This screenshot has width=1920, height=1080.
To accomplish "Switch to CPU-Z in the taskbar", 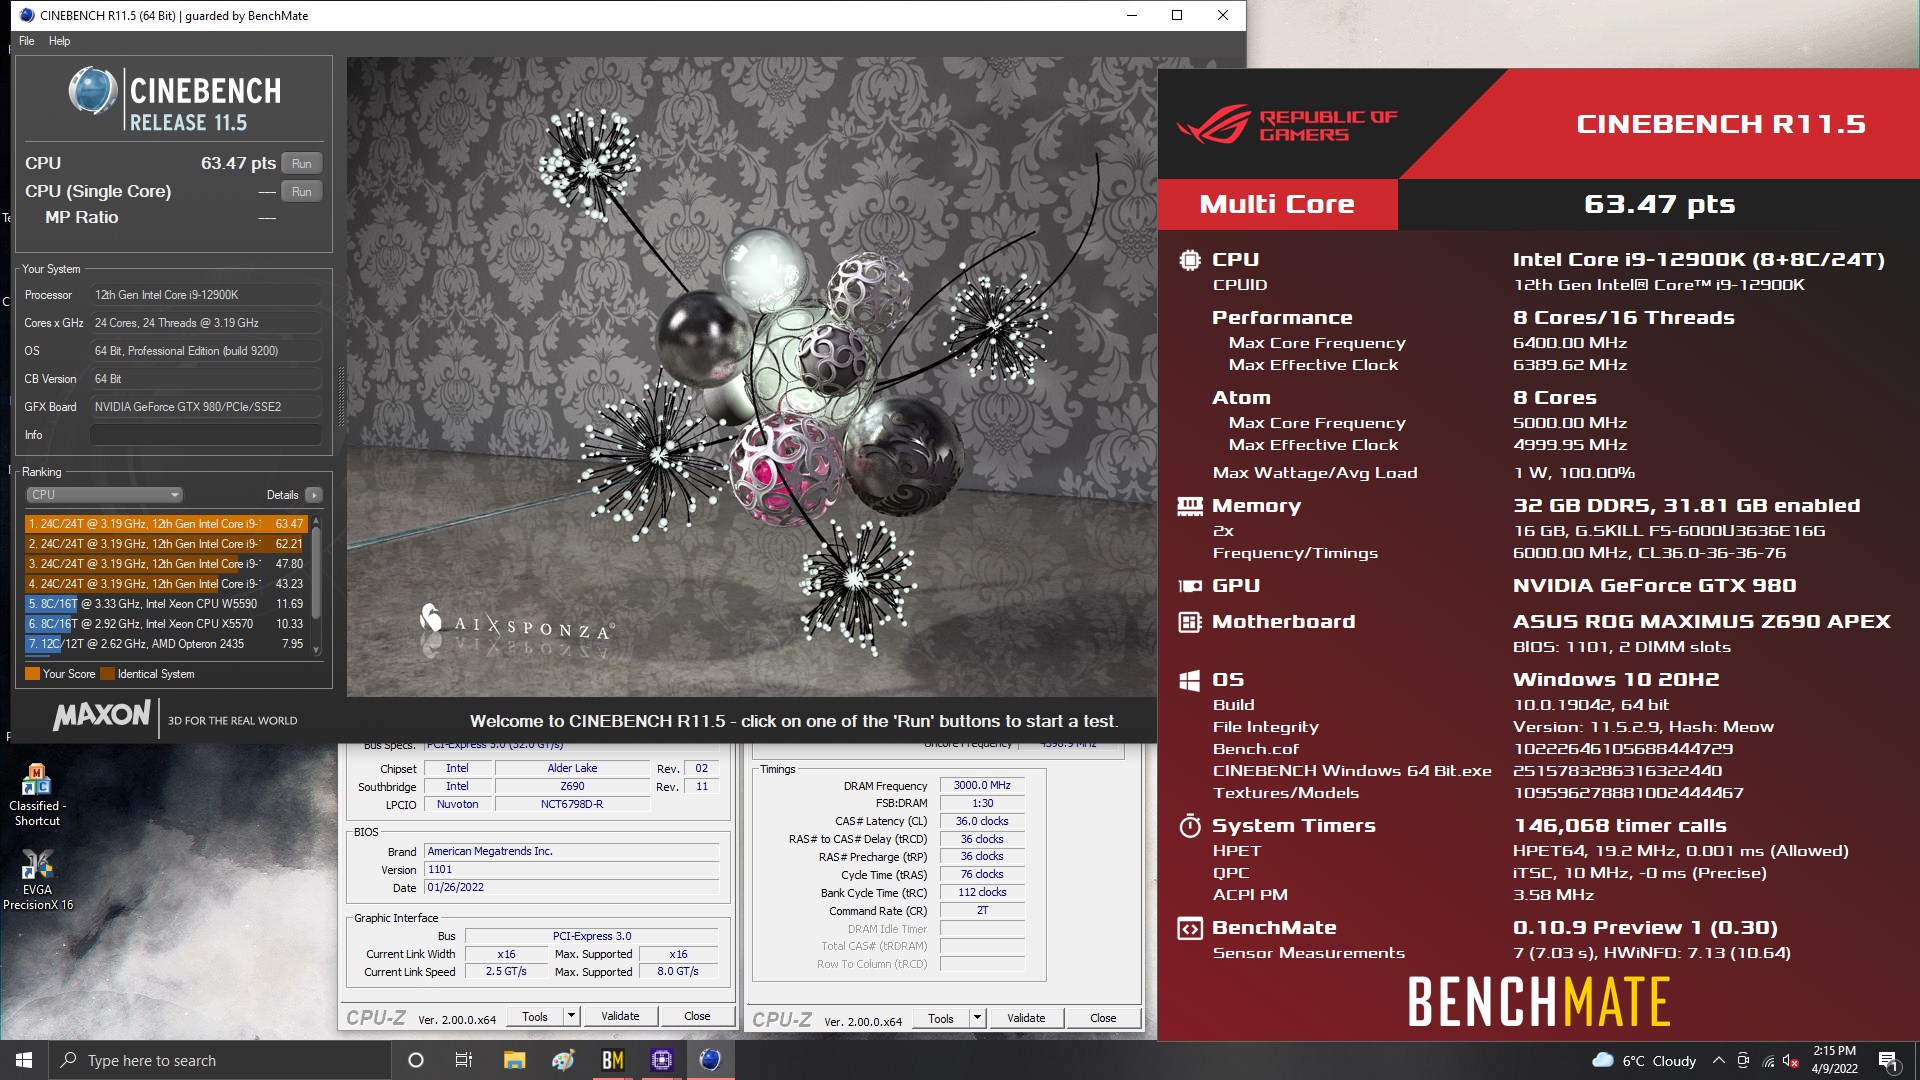I will [x=661, y=1060].
